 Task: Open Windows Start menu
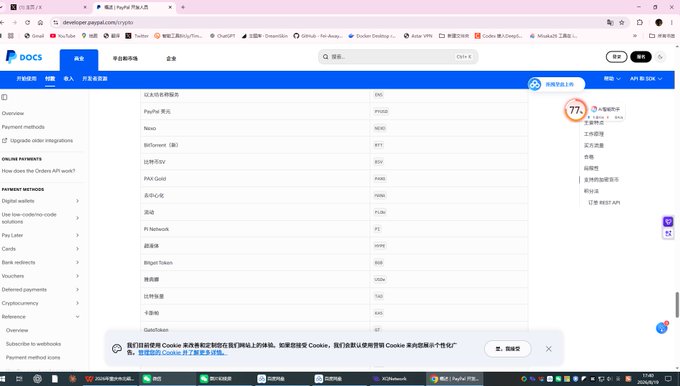point(2,379)
